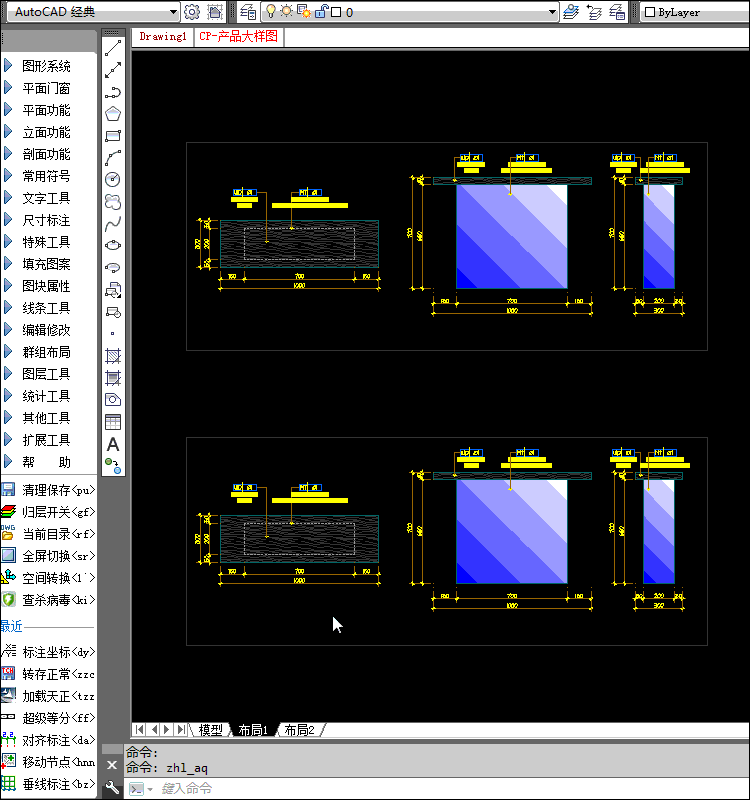Open the Layer Properties Manager icon
This screenshot has width=750, height=800.
[x=248, y=12]
